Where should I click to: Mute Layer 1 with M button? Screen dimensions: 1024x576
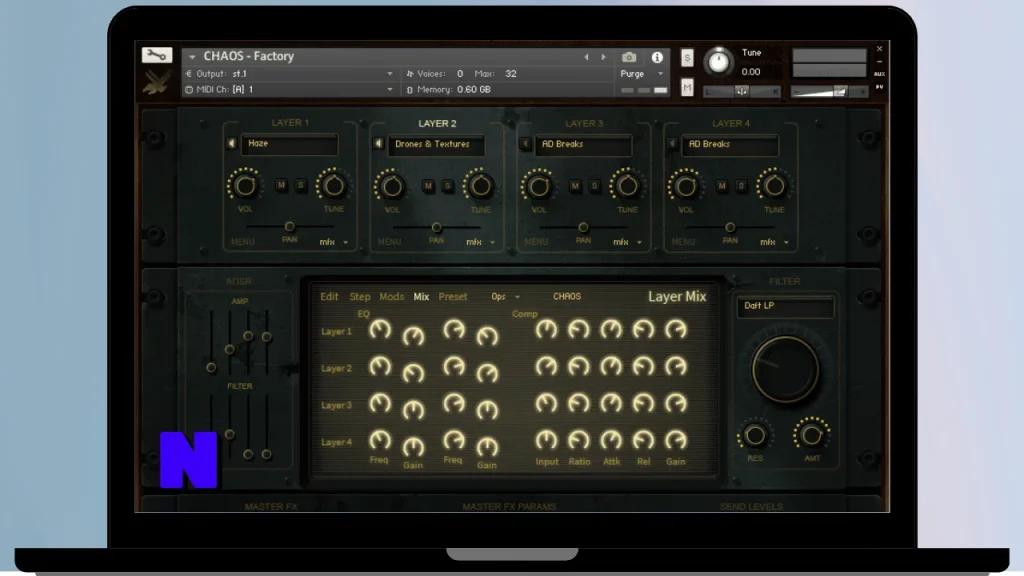281,185
